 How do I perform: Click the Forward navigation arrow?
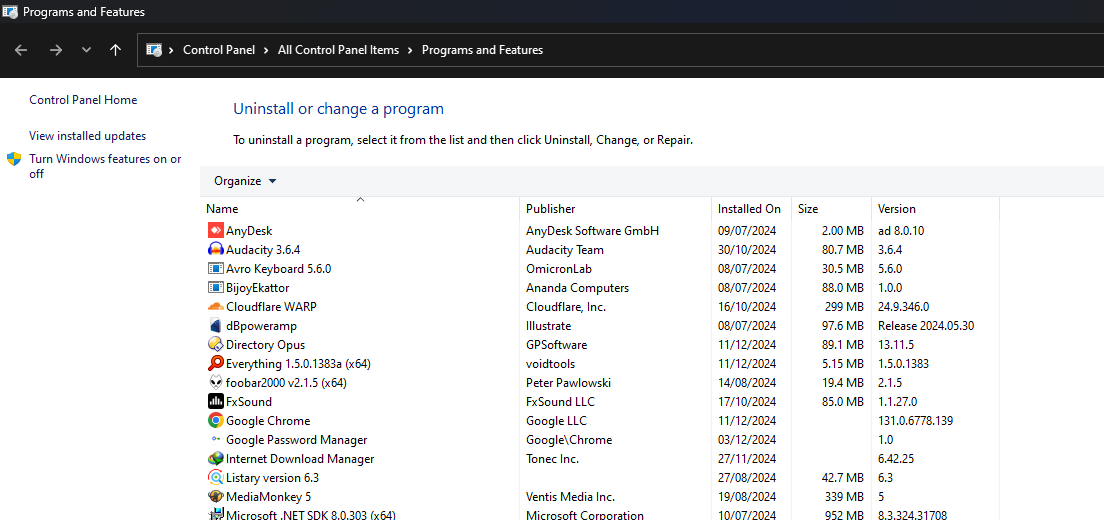pos(56,50)
